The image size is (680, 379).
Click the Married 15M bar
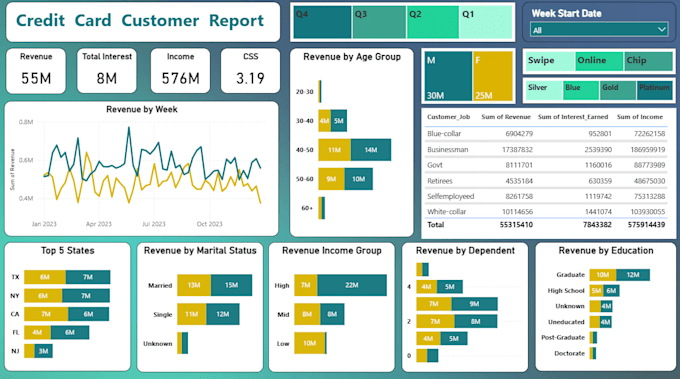(x=231, y=285)
